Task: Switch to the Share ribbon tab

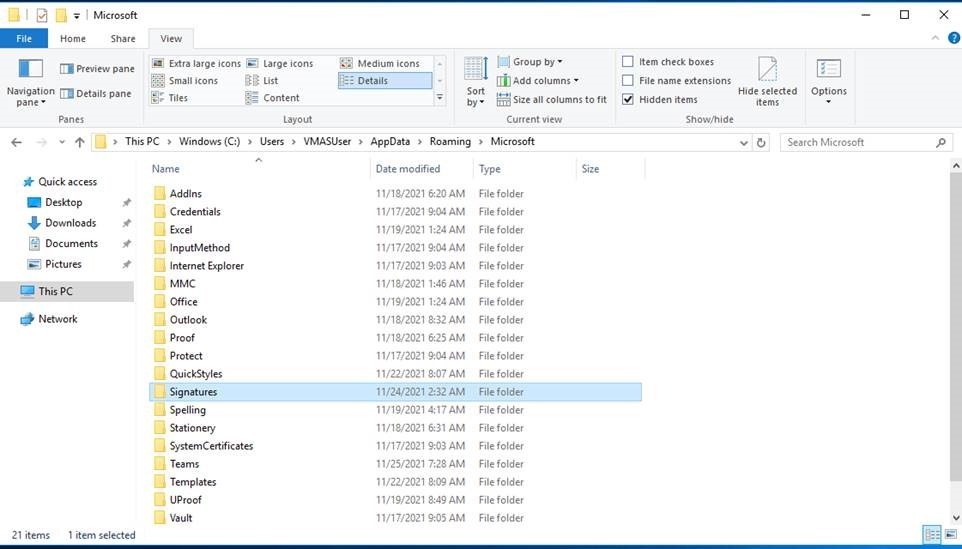Action: (123, 38)
